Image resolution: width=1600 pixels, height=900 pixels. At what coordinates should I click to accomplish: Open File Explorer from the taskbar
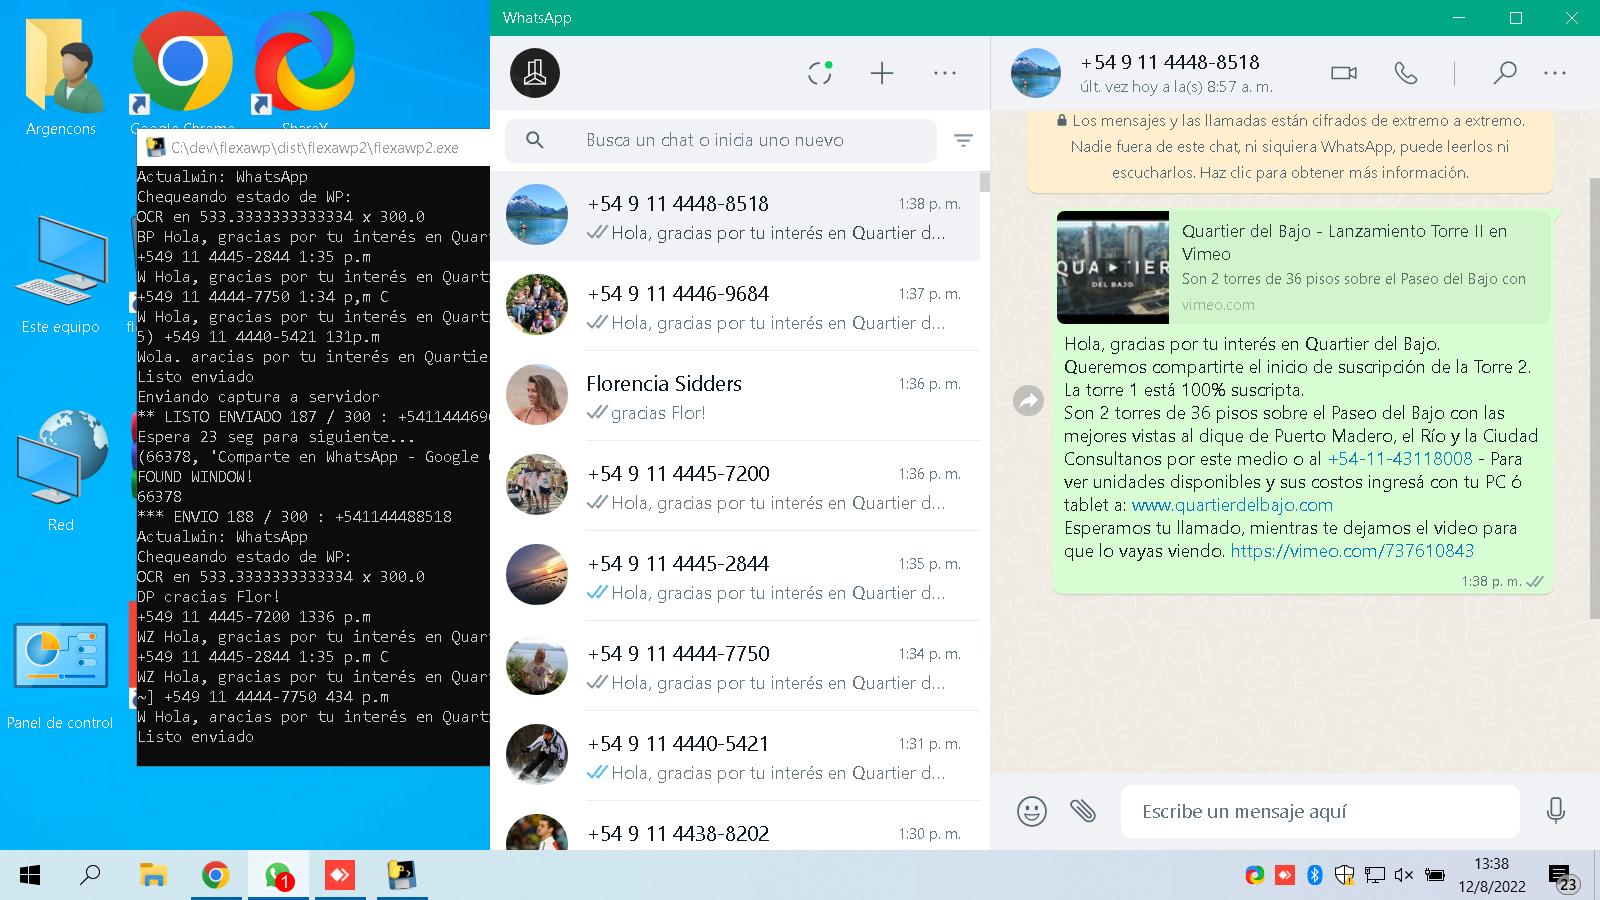(153, 876)
